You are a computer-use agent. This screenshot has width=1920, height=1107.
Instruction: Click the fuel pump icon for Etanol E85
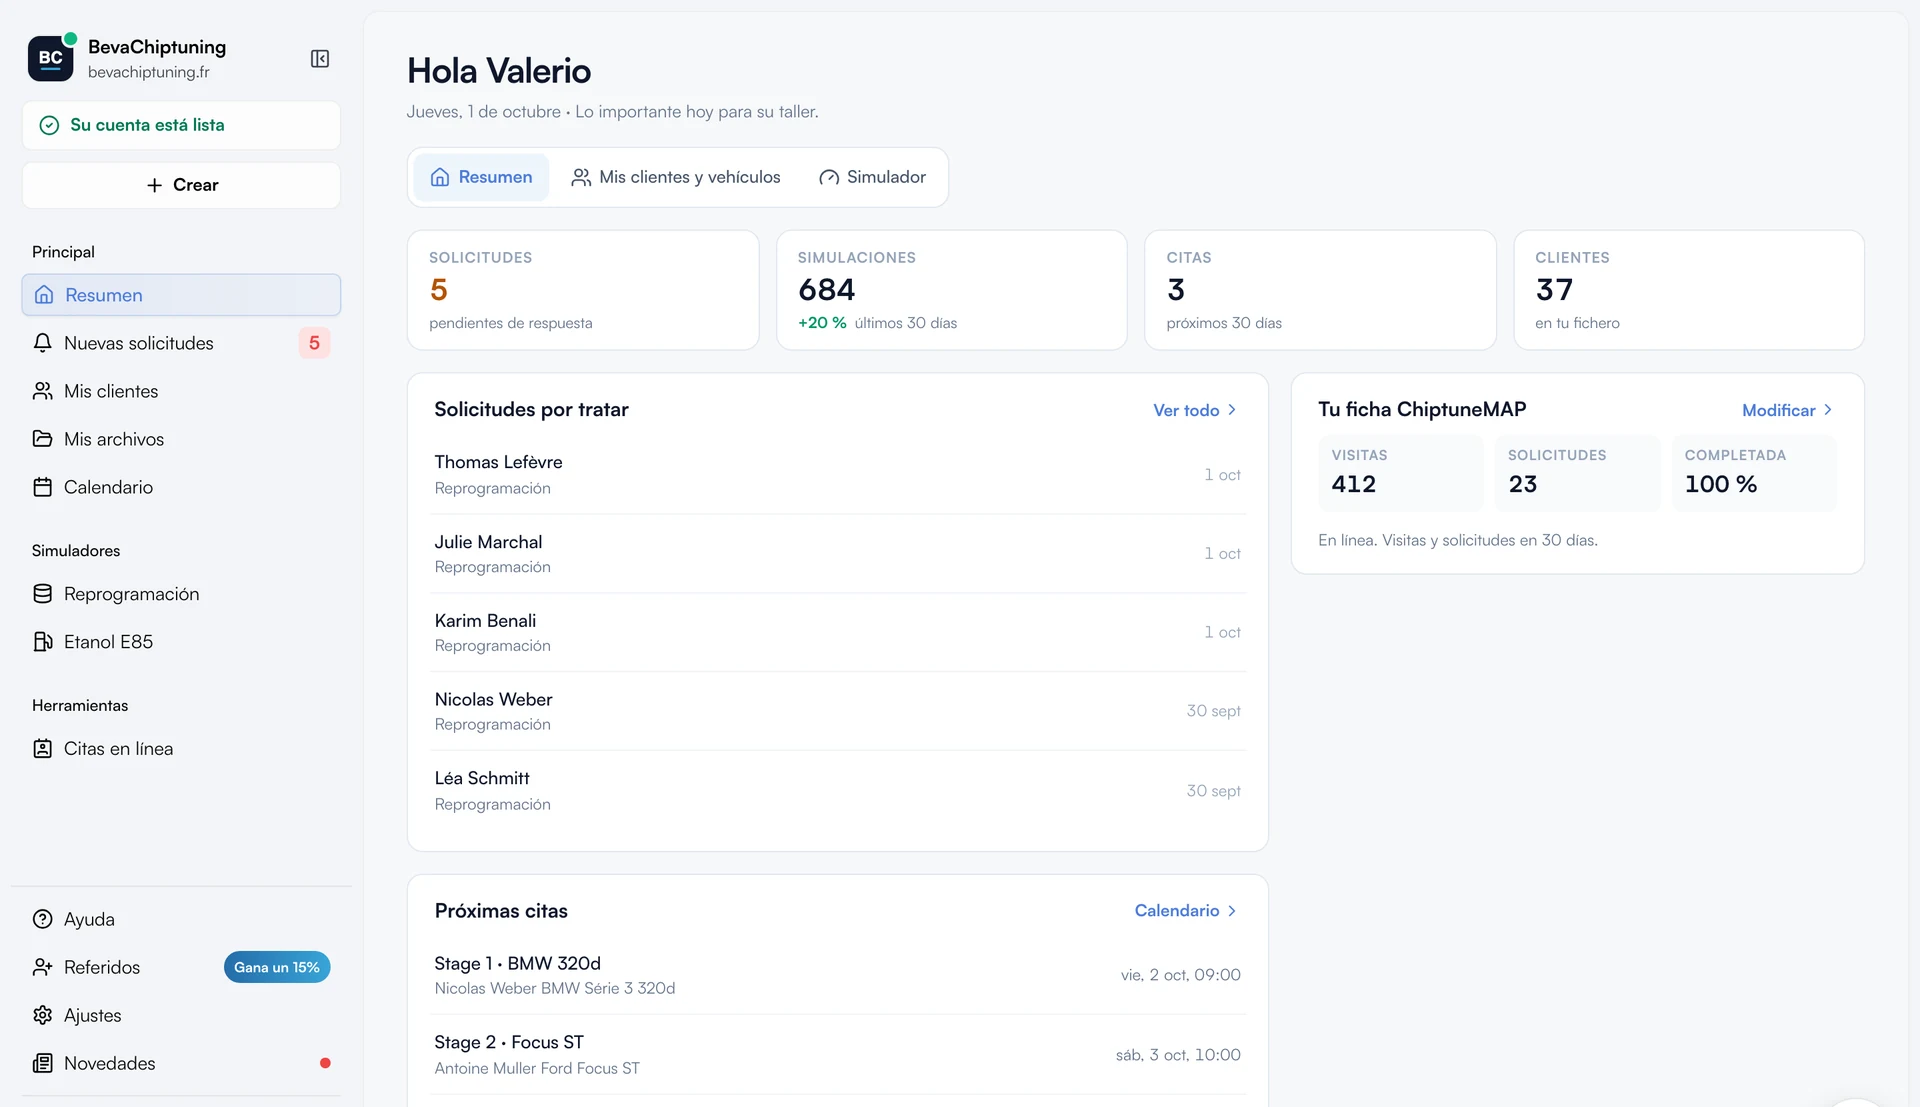tap(42, 642)
